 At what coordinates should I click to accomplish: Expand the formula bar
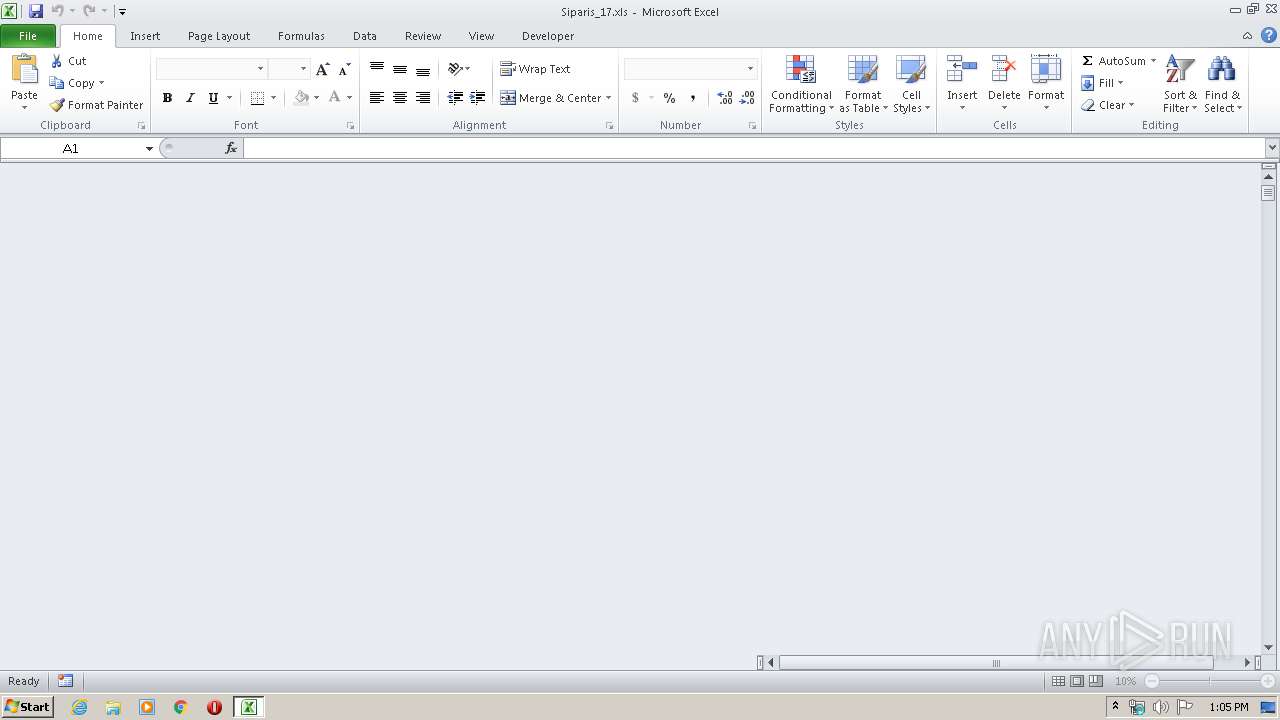pos(1271,148)
